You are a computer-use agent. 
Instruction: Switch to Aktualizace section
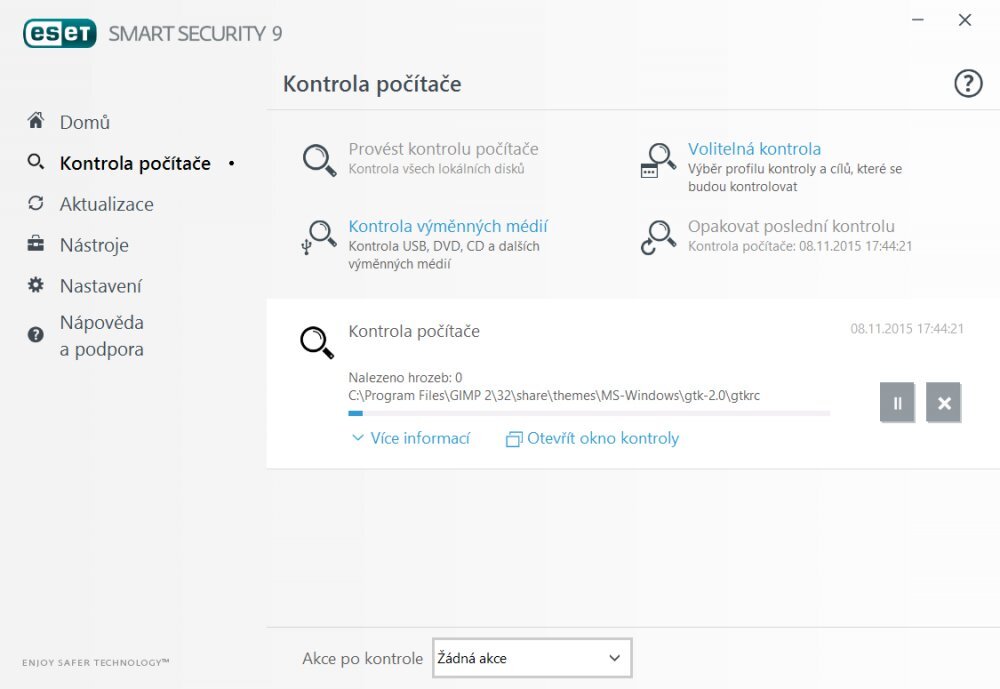click(107, 204)
